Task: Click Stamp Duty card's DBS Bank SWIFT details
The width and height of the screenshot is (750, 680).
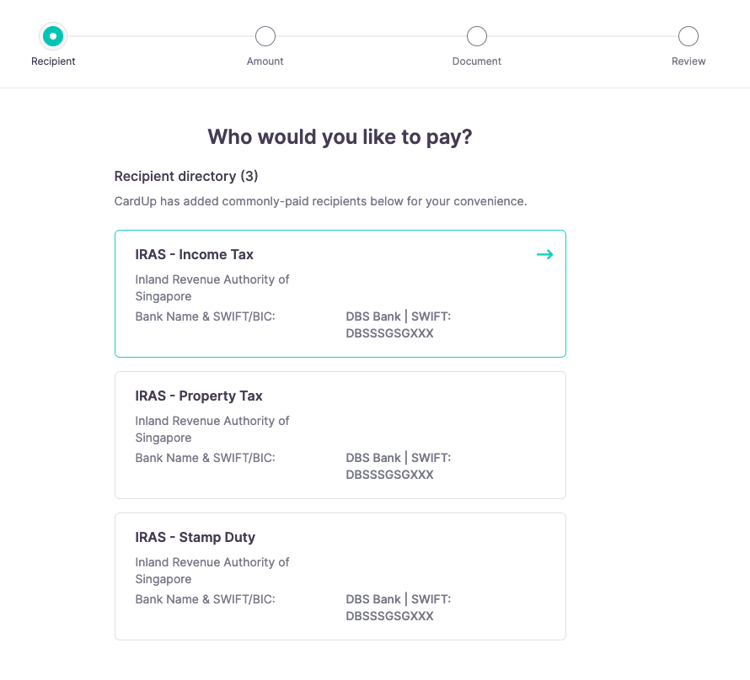Action: [x=398, y=608]
